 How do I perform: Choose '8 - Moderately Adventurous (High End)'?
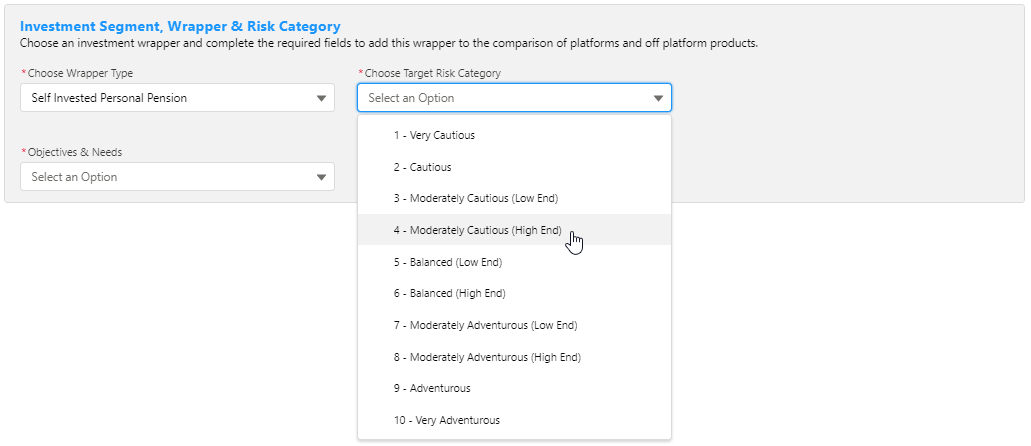[x=487, y=357]
